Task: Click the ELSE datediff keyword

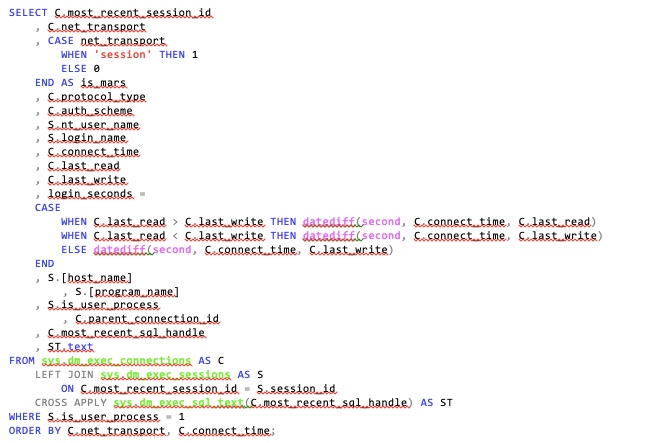Action: tap(74, 250)
